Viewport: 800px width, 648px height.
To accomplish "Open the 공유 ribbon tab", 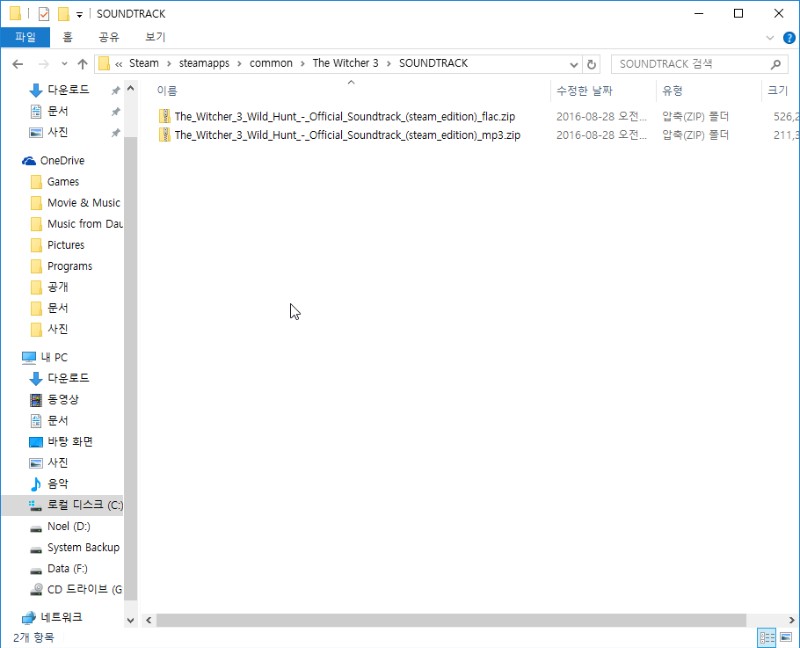I will click(x=109, y=37).
